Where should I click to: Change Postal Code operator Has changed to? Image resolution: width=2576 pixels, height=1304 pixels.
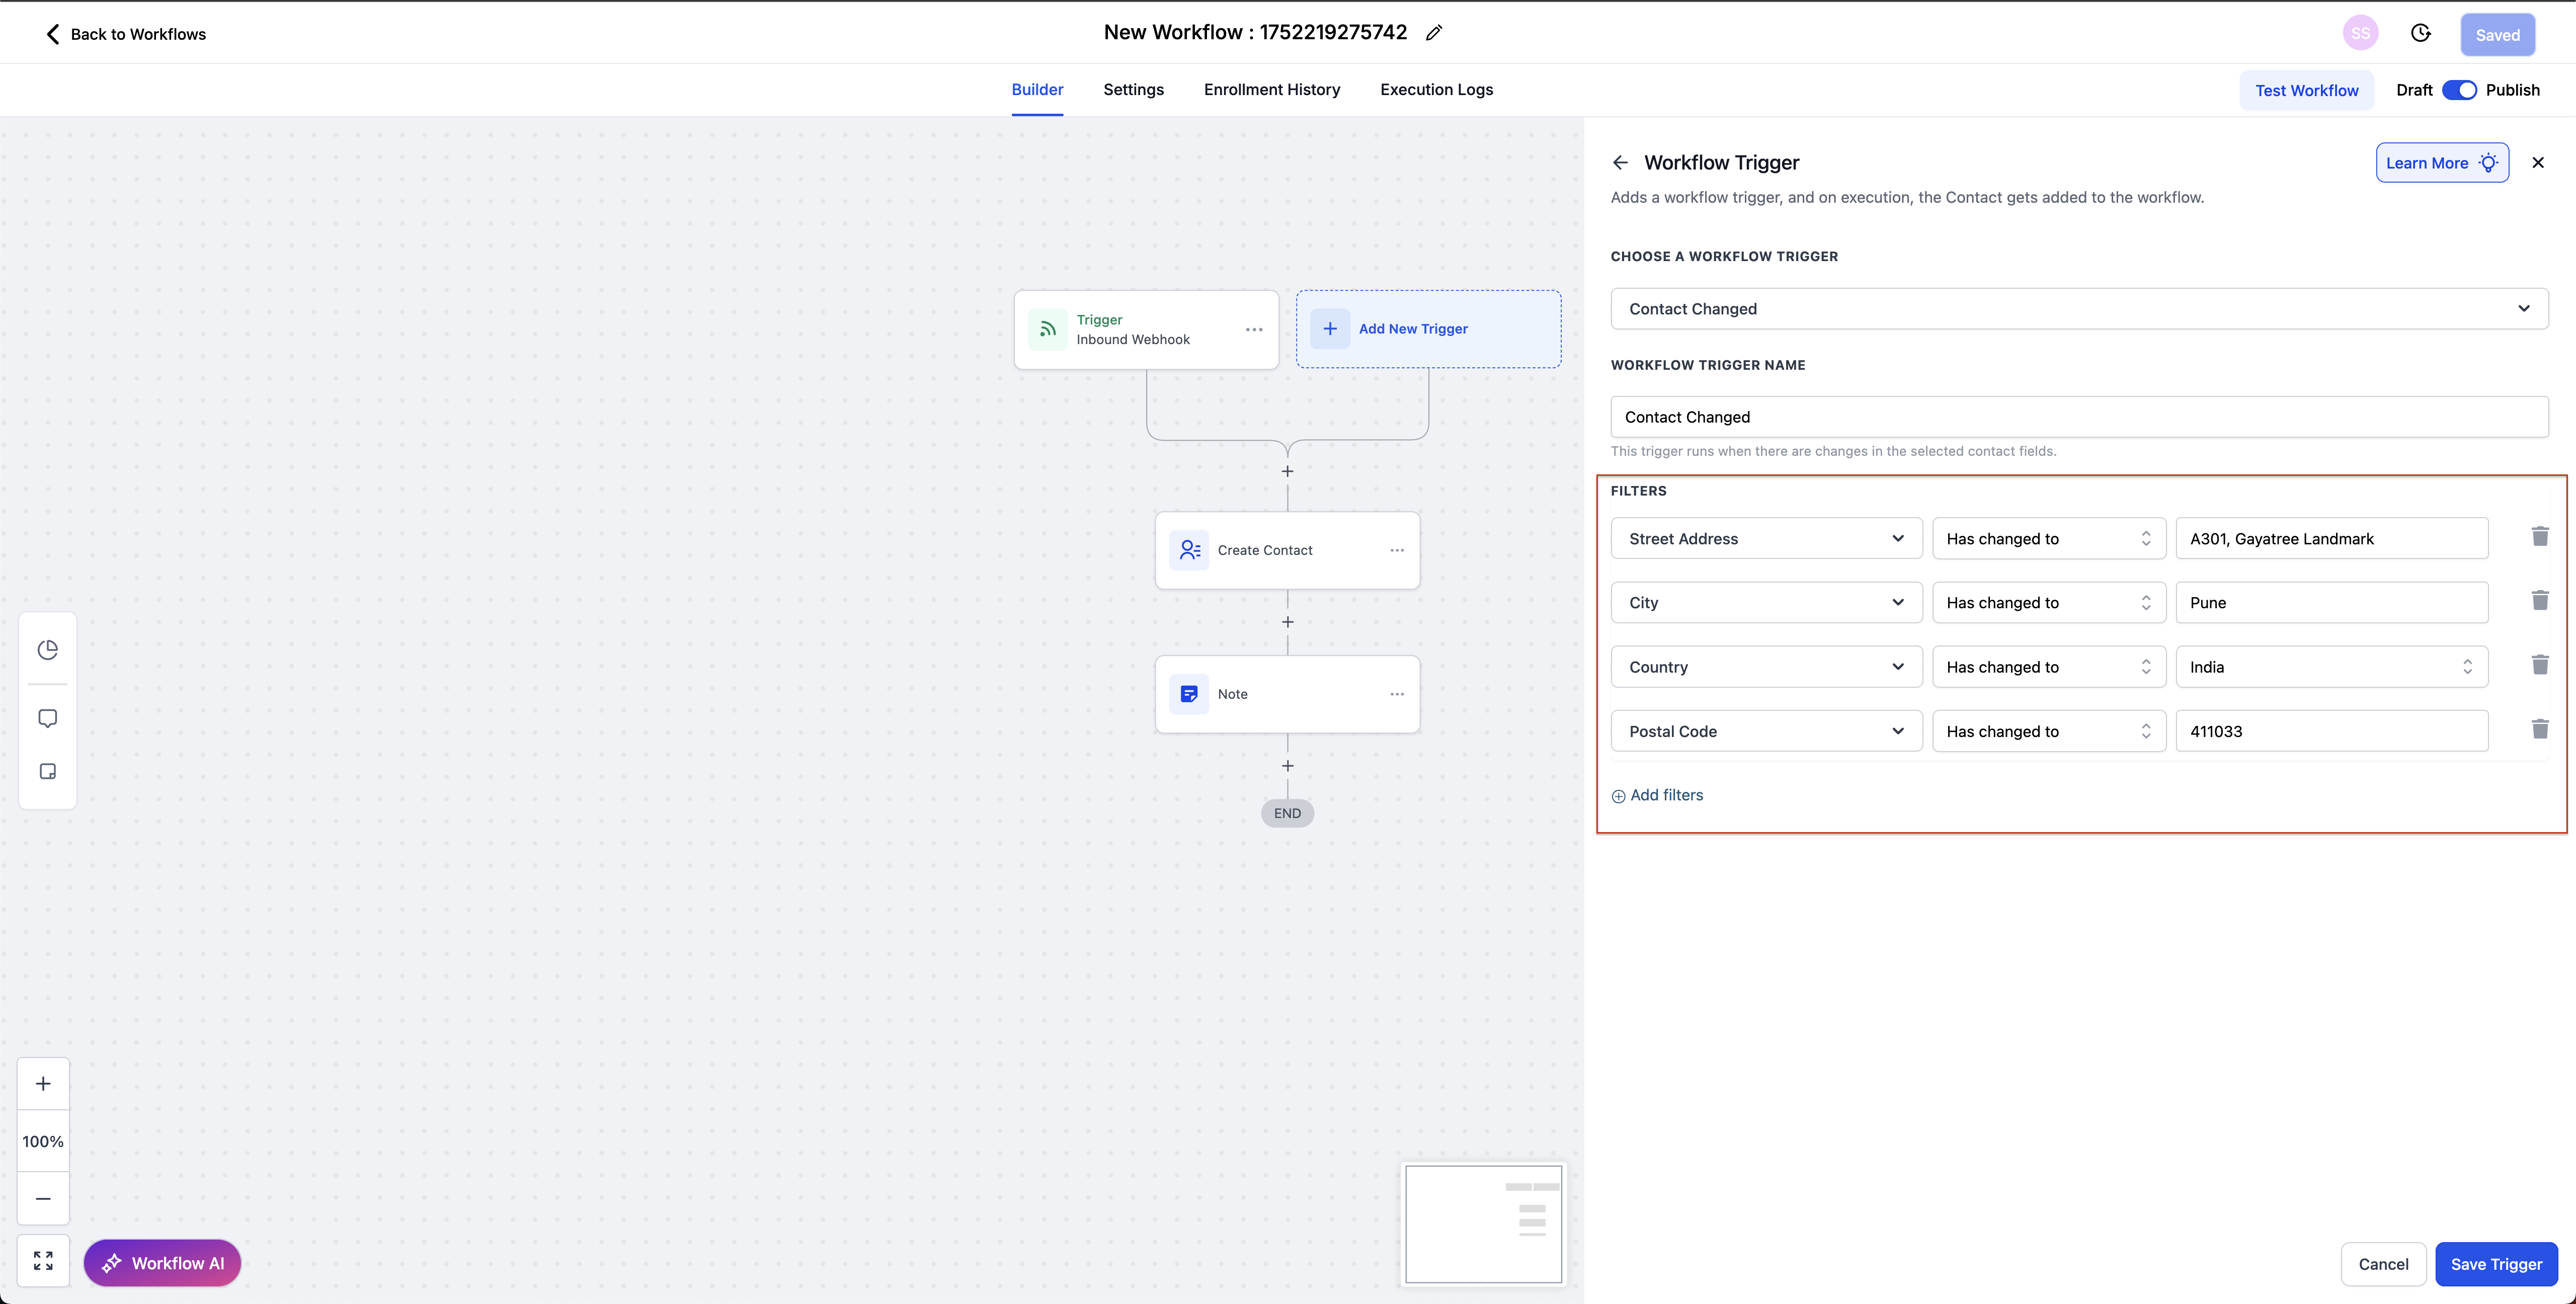[2049, 731]
